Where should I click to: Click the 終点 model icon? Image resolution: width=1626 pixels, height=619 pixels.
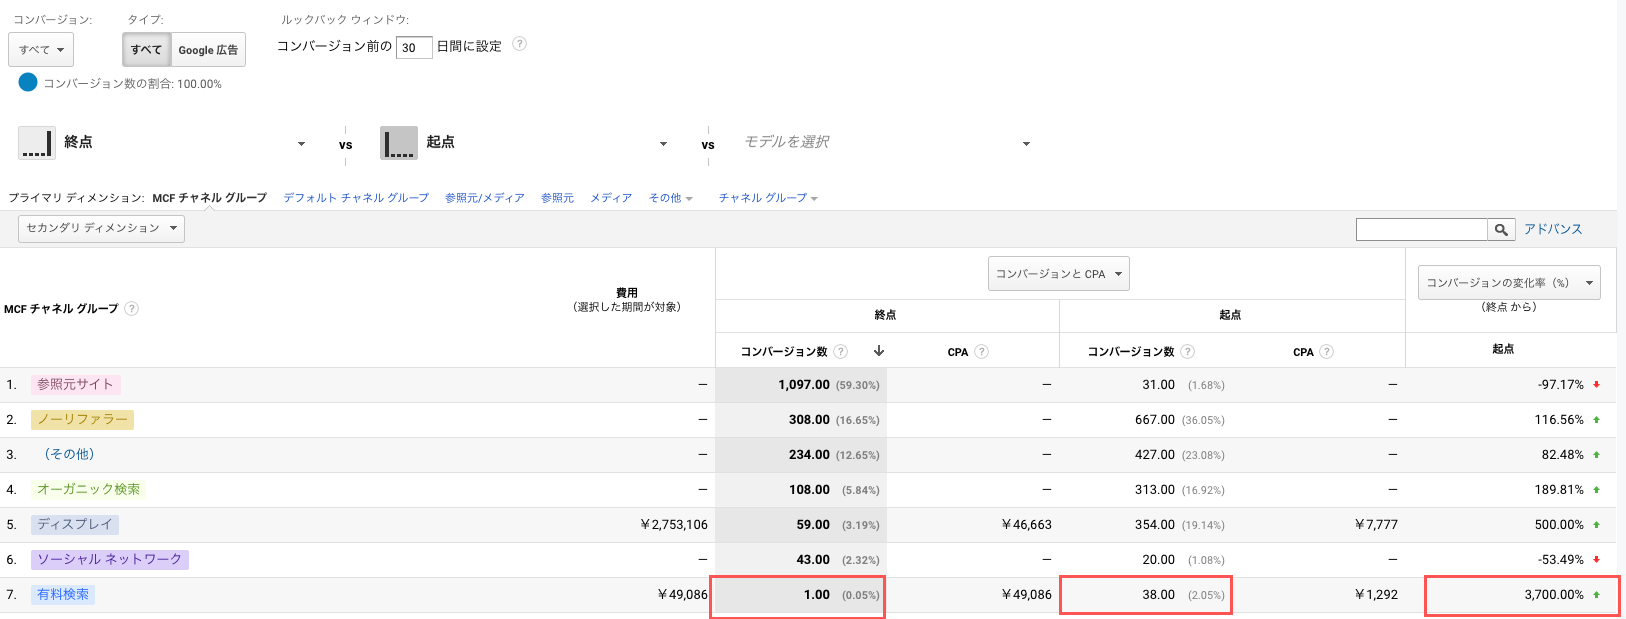coord(37,143)
